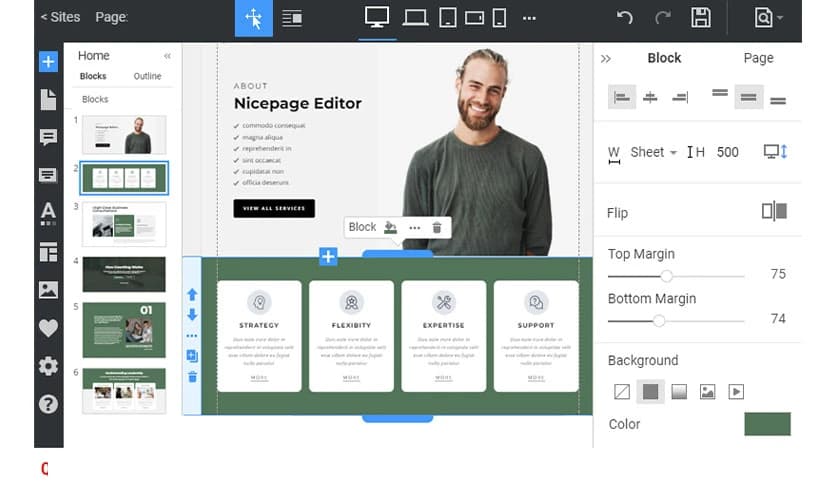Open block side options dots
Screen dimensions: 836x484
click(x=192, y=336)
